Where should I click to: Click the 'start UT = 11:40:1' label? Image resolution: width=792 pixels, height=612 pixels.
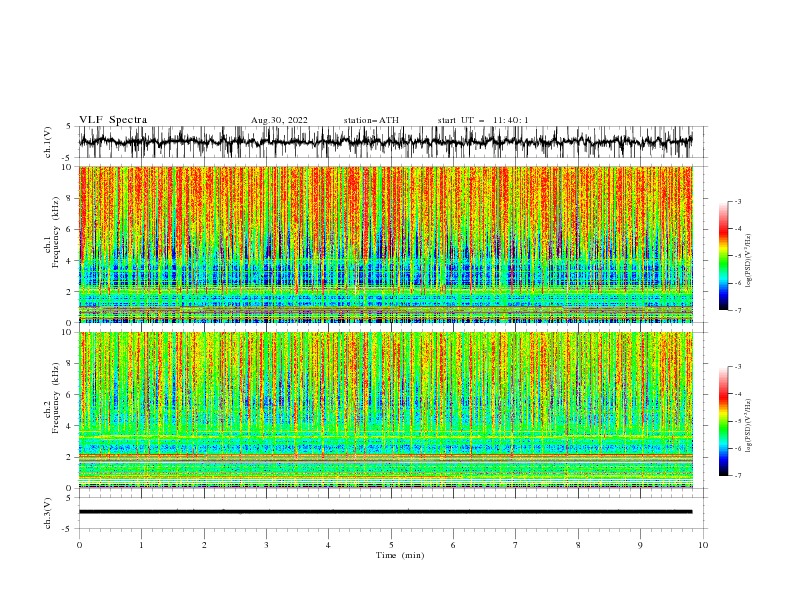click(x=483, y=120)
